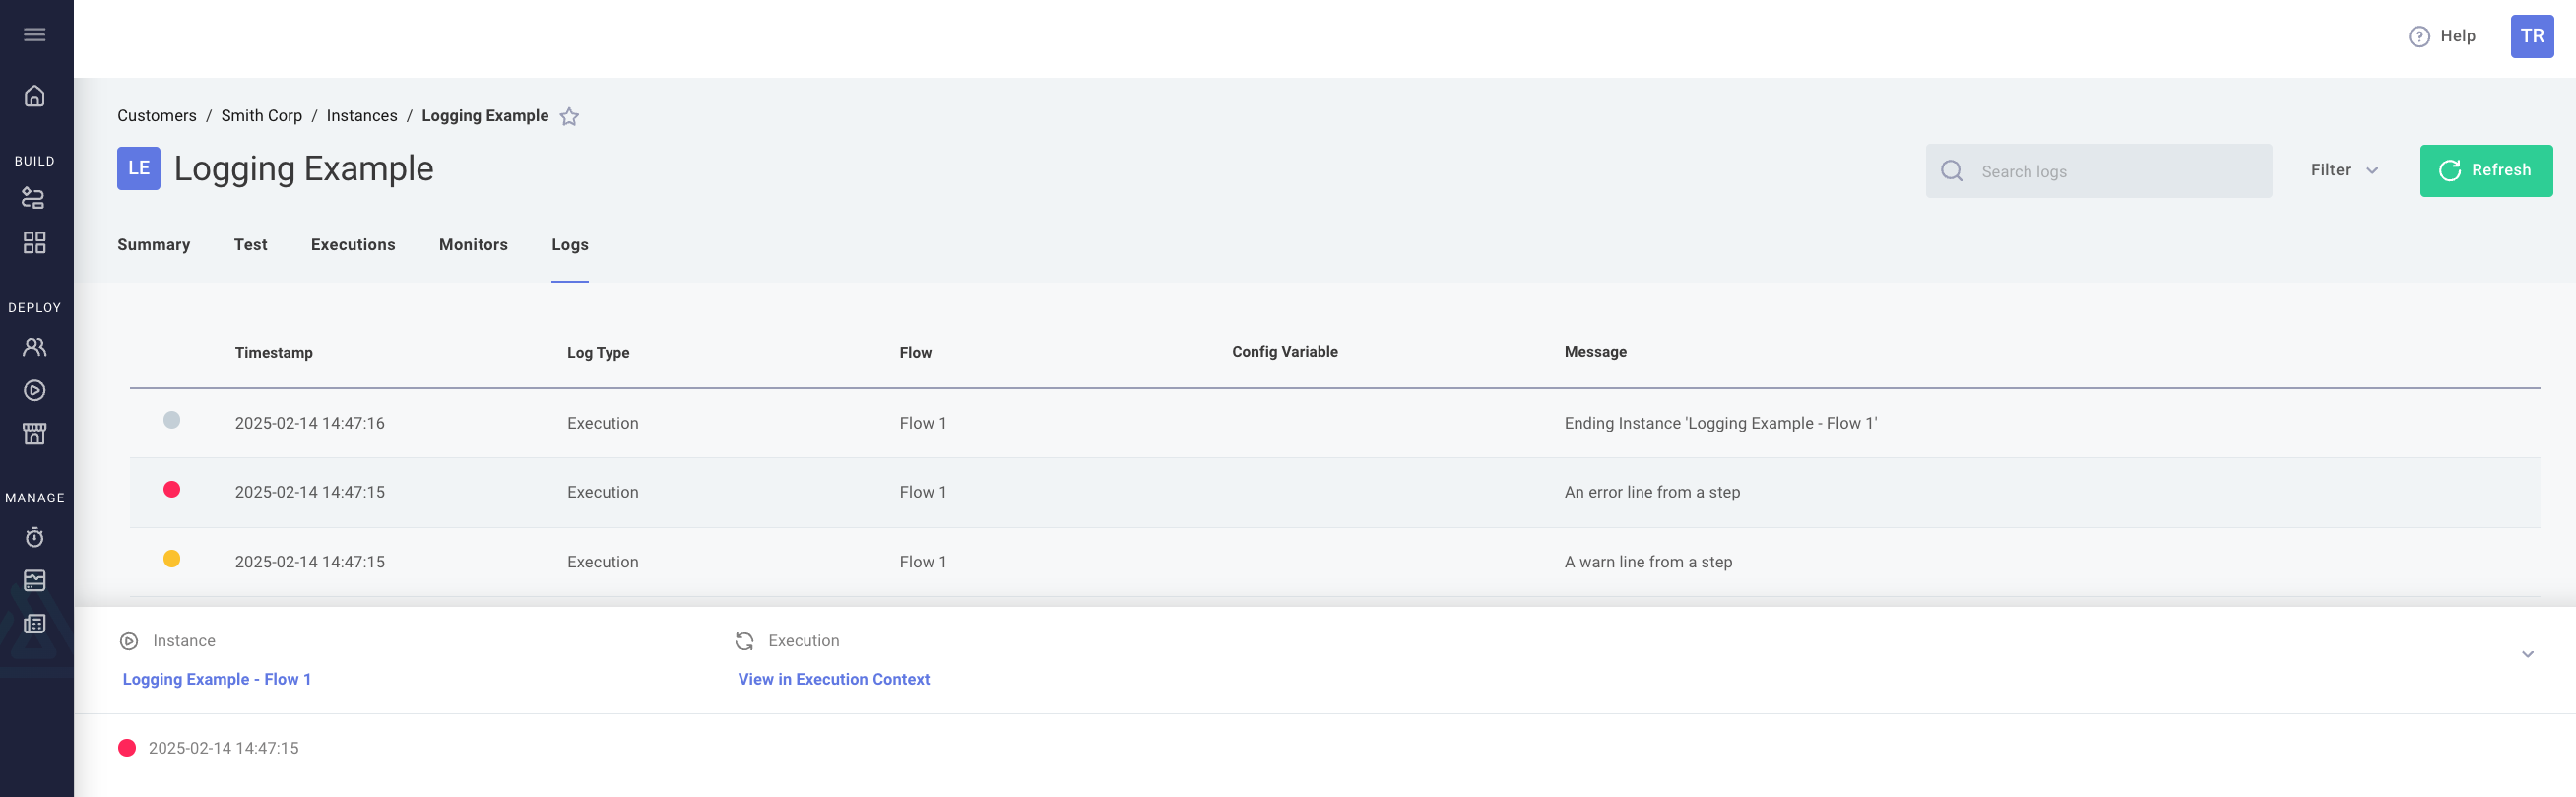Click the Timestamp column header

point(274,353)
